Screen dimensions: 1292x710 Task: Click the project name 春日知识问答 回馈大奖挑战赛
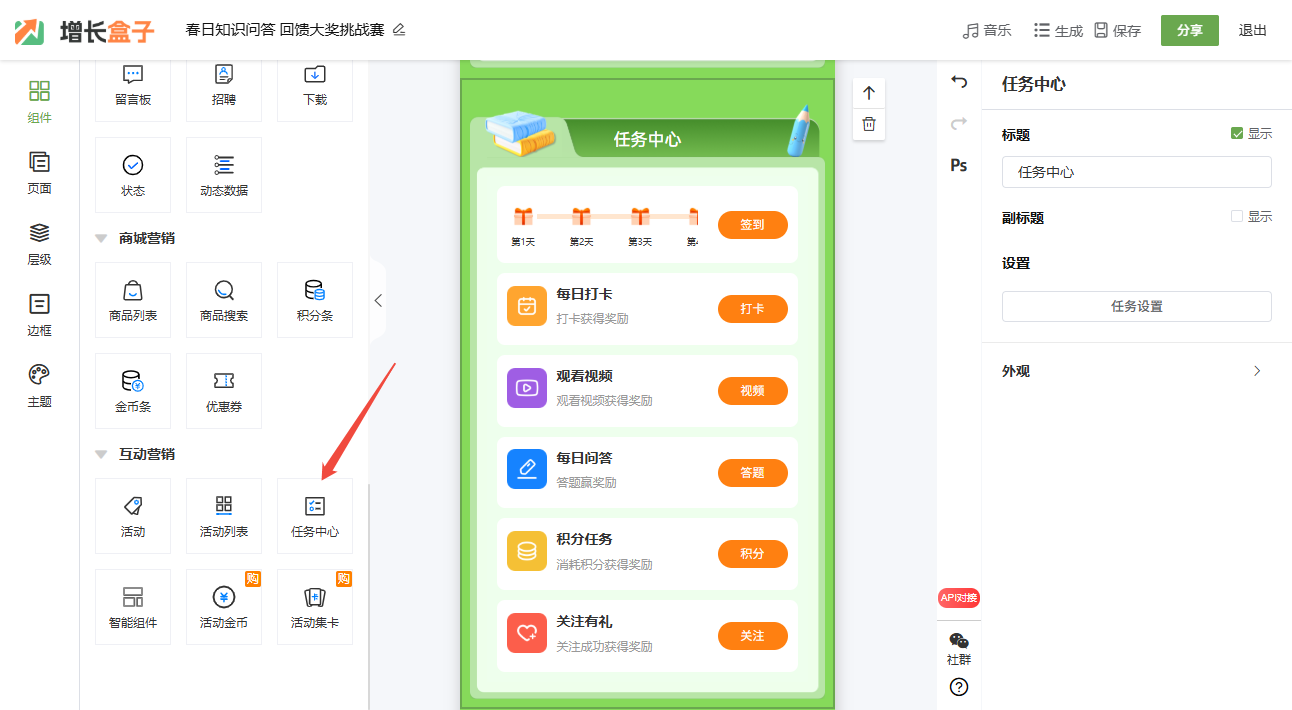[285, 30]
